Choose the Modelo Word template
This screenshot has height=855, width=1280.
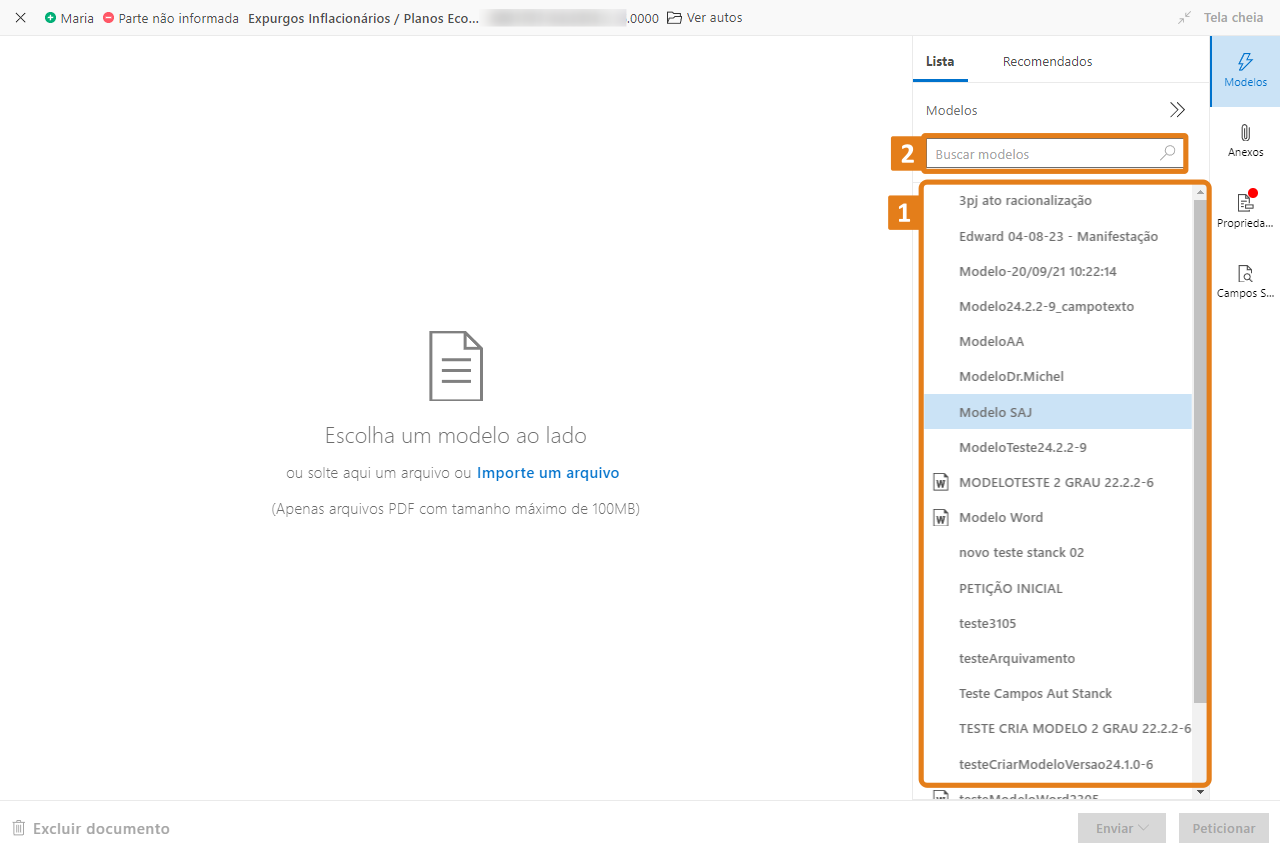(x=1000, y=517)
